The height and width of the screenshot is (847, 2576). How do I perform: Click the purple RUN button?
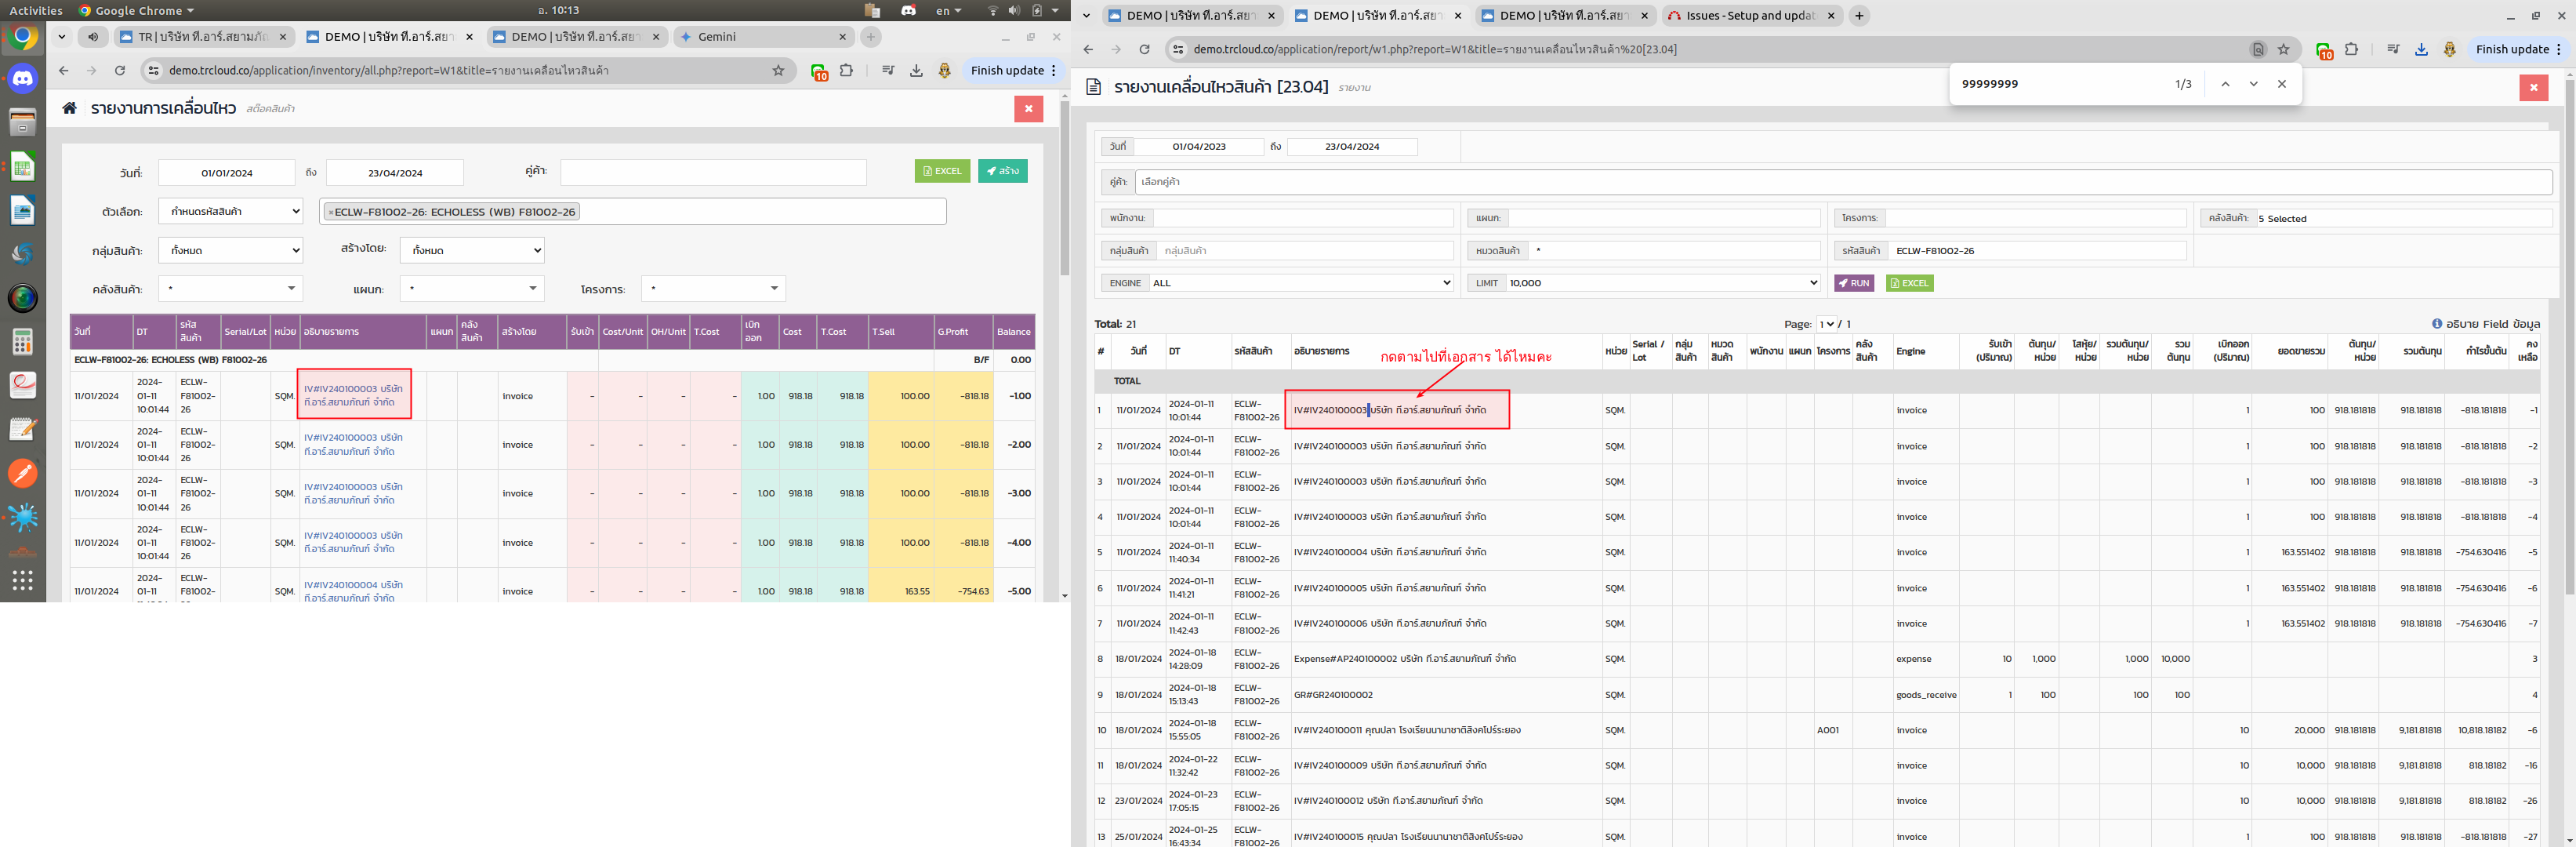point(1853,283)
